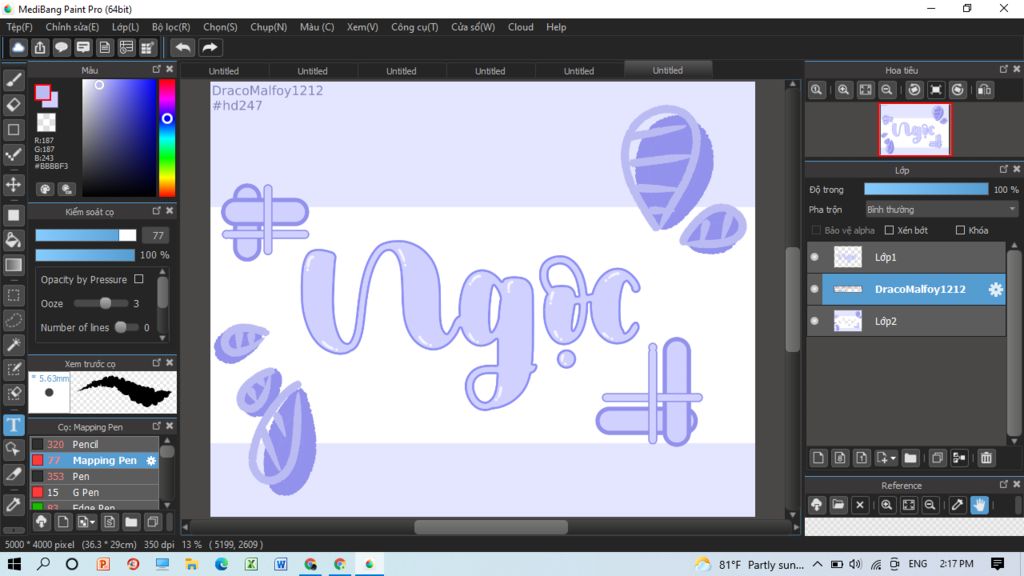Open the Lớp(L) menu
Image resolution: width=1024 pixels, height=576 pixels.
pyautogui.click(x=125, y=27)
